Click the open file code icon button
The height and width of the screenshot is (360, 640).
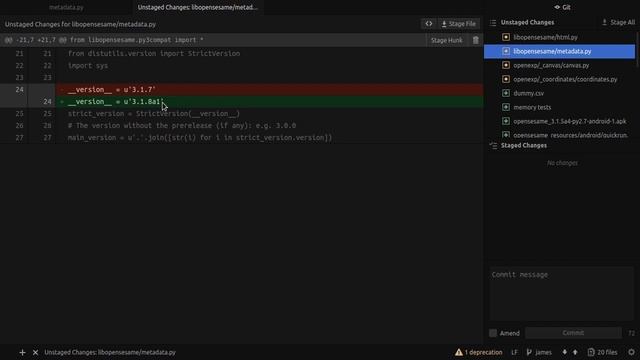click(429, 24)
